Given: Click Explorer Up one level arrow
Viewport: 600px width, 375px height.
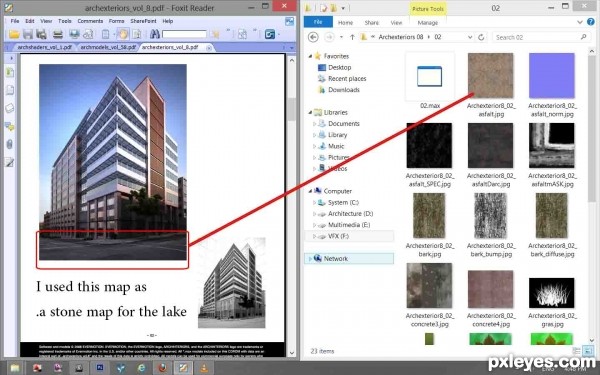Looking at the screenshot, I should click(352, 37).
